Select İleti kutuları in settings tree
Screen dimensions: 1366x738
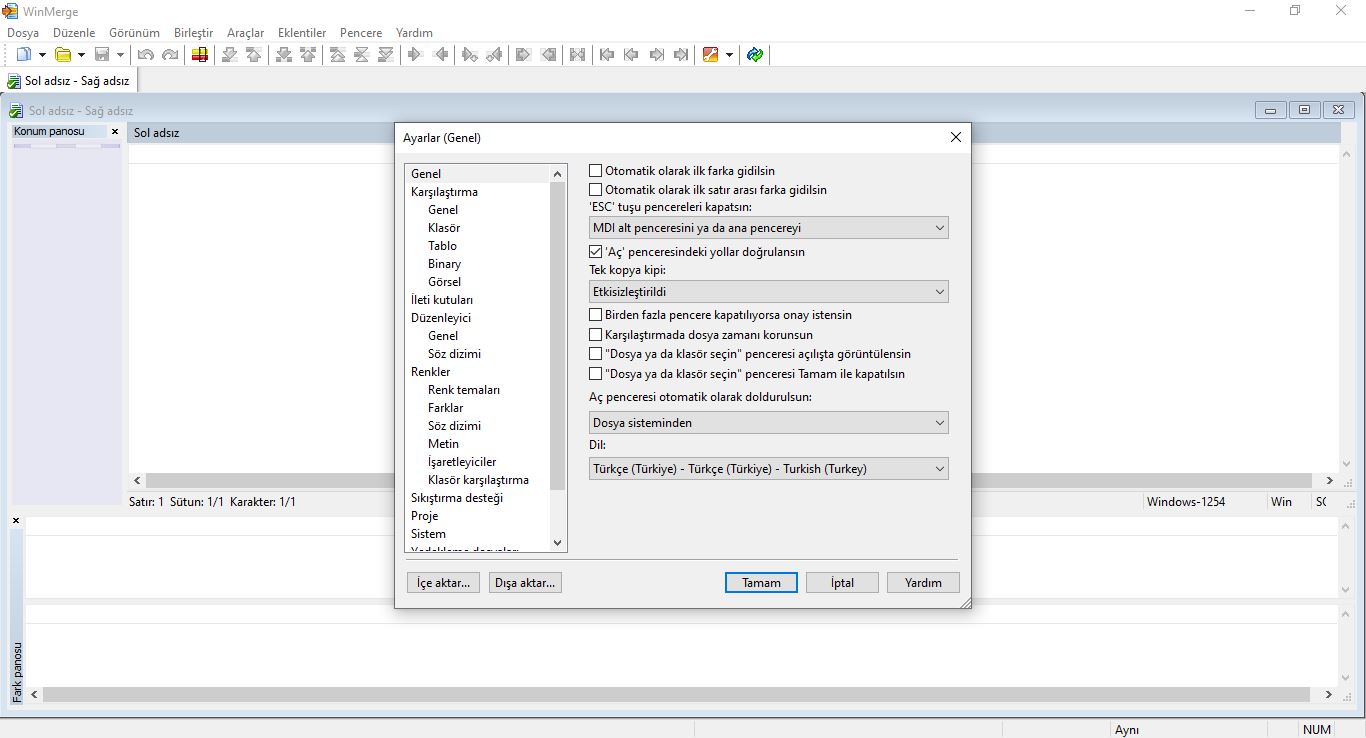[x=442, y=300]
